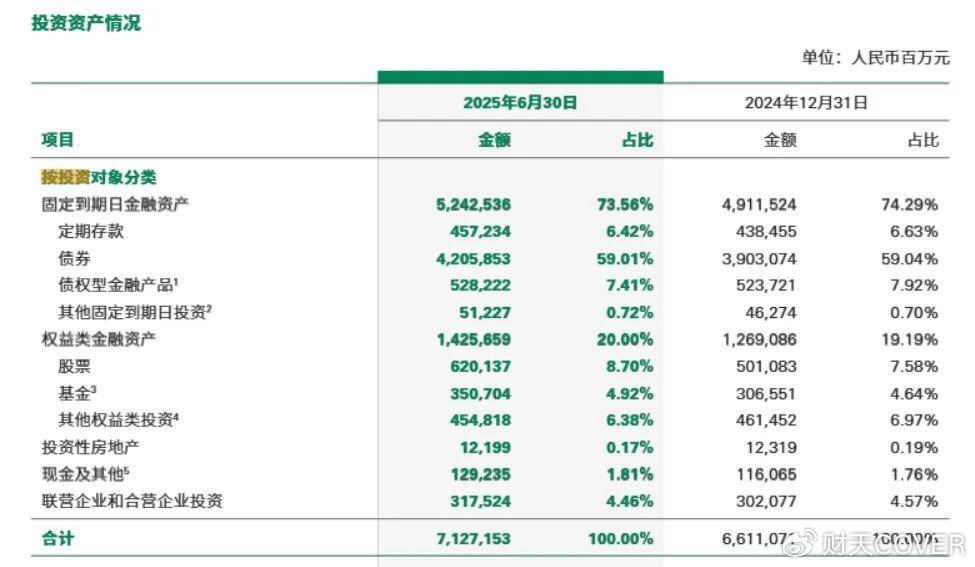
Task: Click the 单位：人民币百万元 unit label
Action: (875, 57)
